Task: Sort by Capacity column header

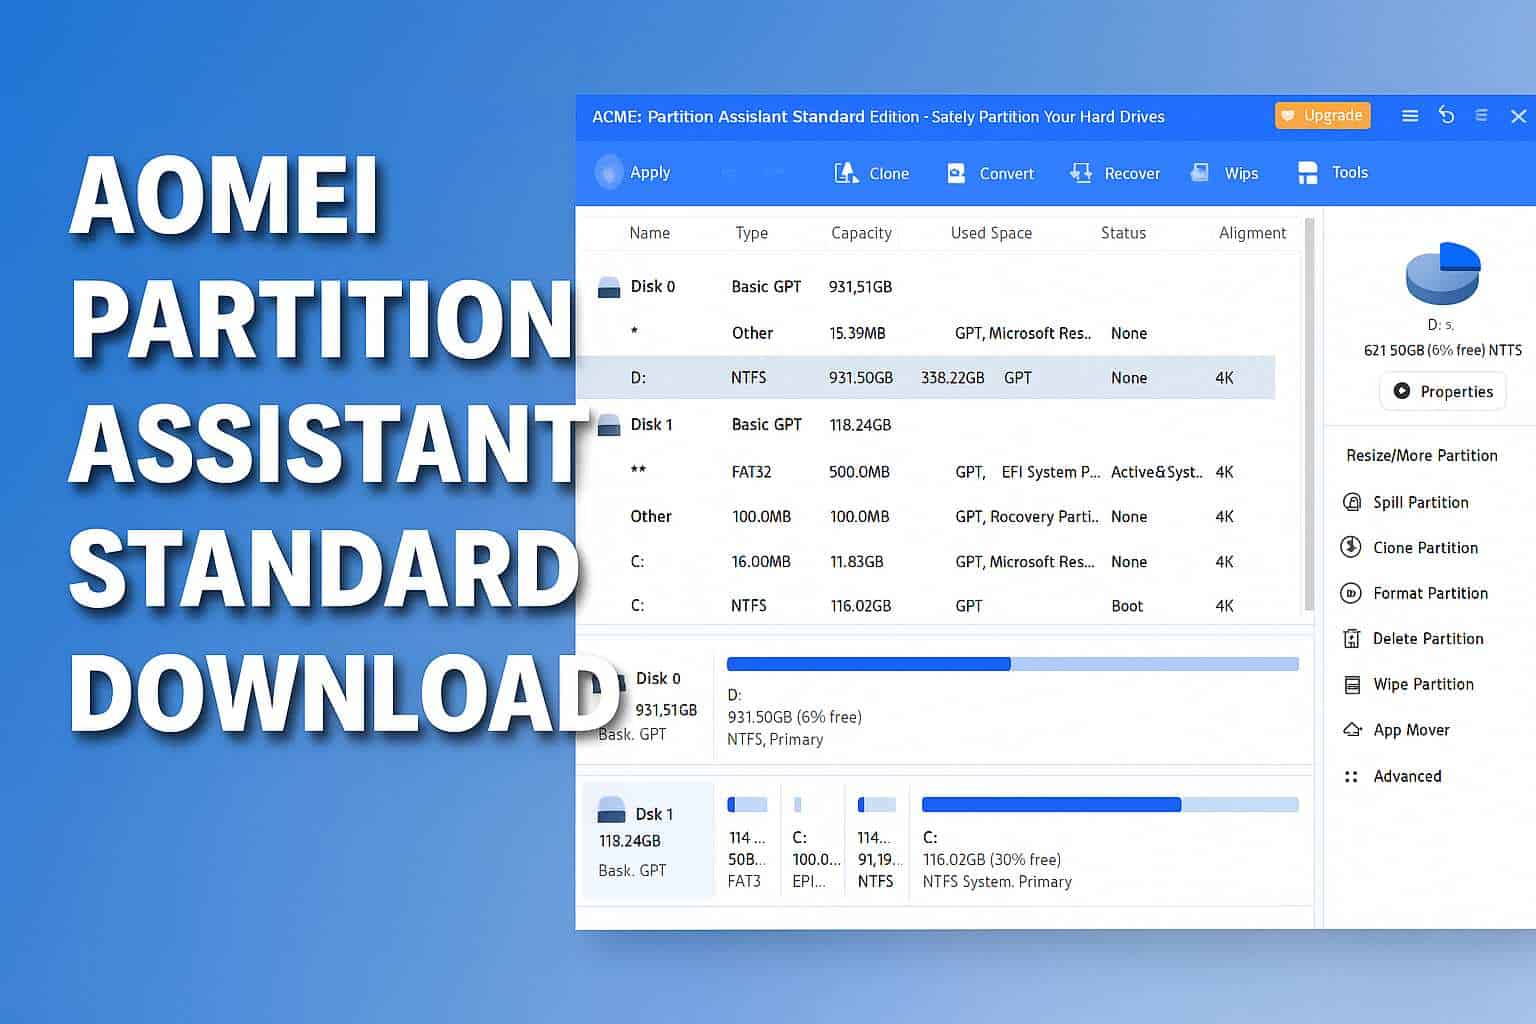Action: point(861,233)
